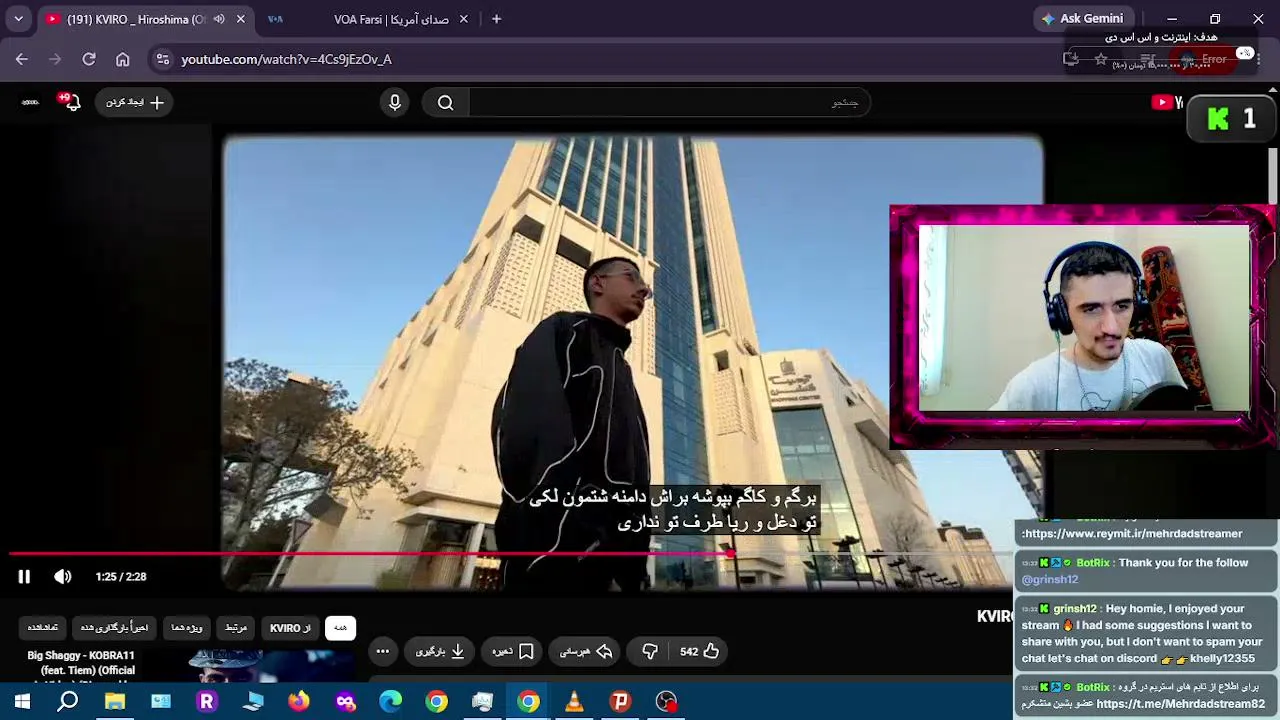1280x720 pixels.
Task: Start voice search with microphone icon
Action: 395,102
